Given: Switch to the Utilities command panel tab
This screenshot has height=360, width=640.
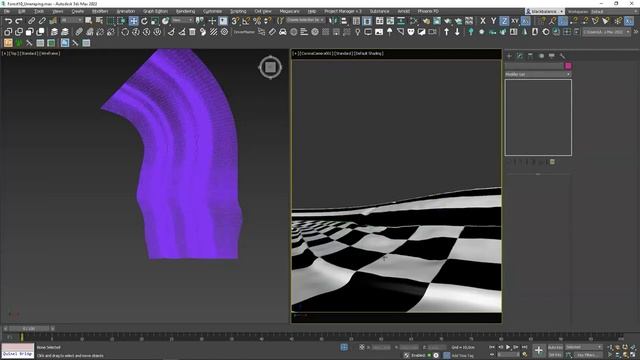Looking at the screenshot, I should coord(562,56).
